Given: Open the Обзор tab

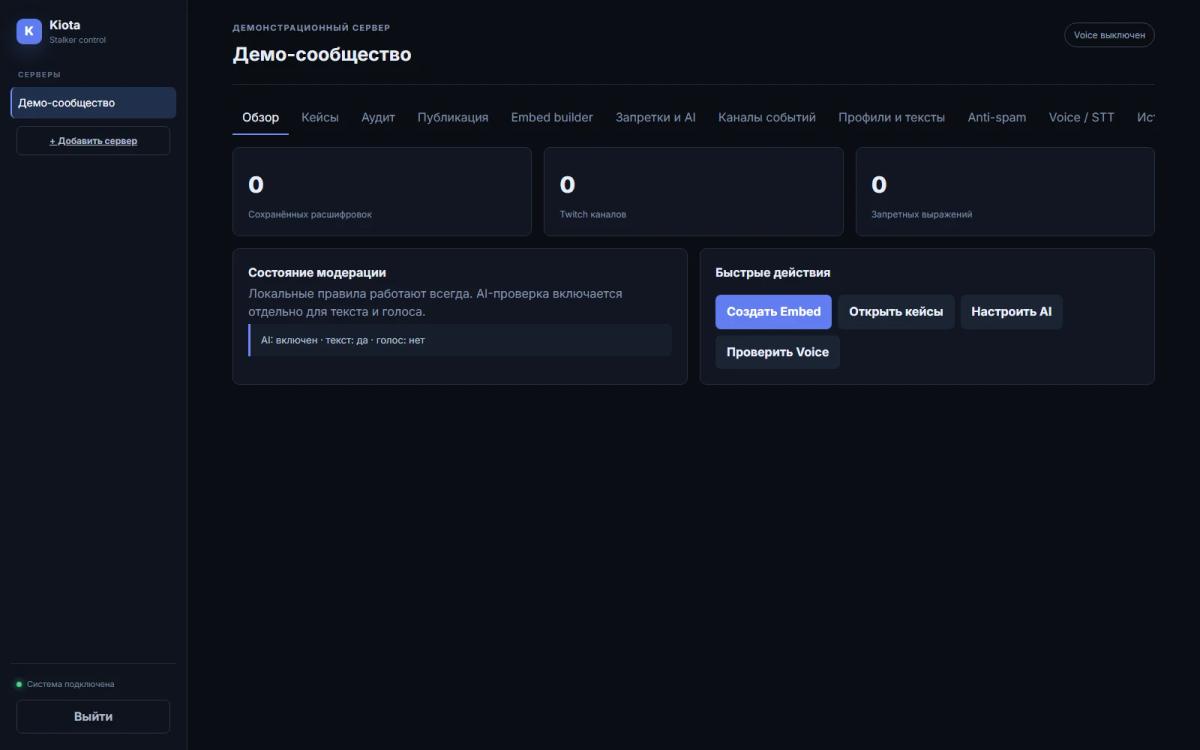Looking at the screenshot, I should click(x=260, y=117).
